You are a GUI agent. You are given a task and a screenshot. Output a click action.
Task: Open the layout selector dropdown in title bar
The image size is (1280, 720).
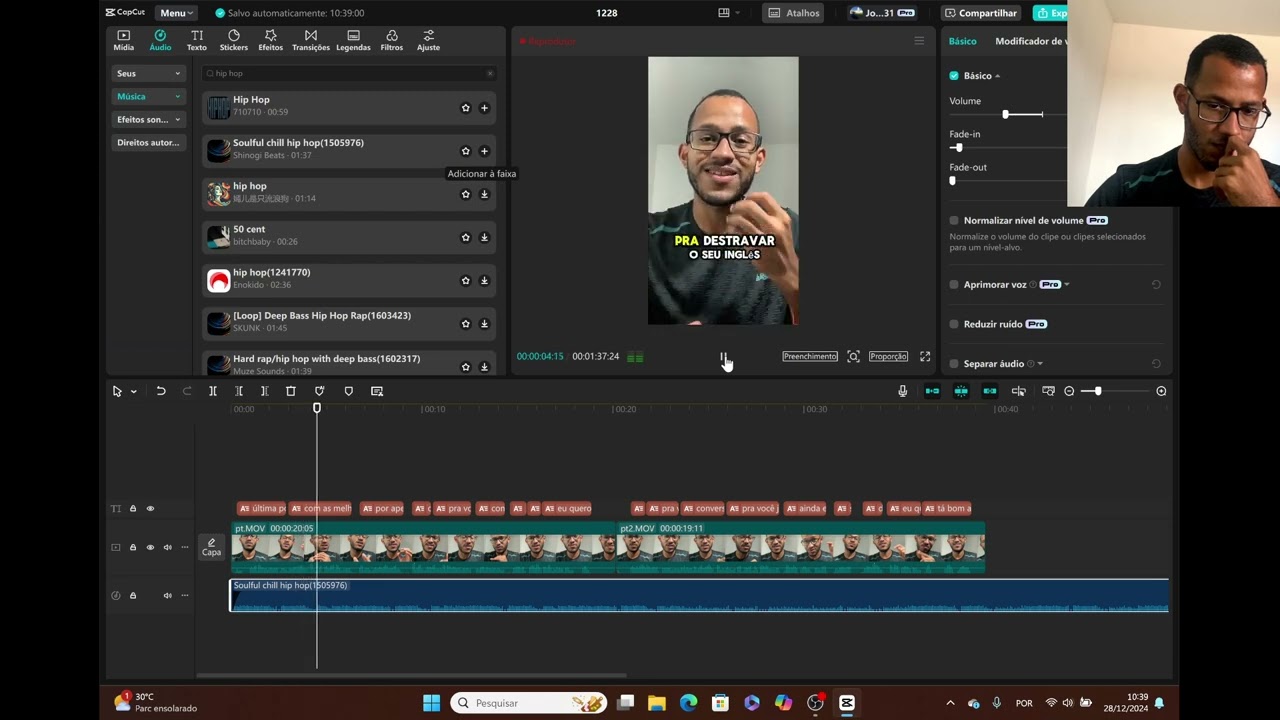point(729,13)
